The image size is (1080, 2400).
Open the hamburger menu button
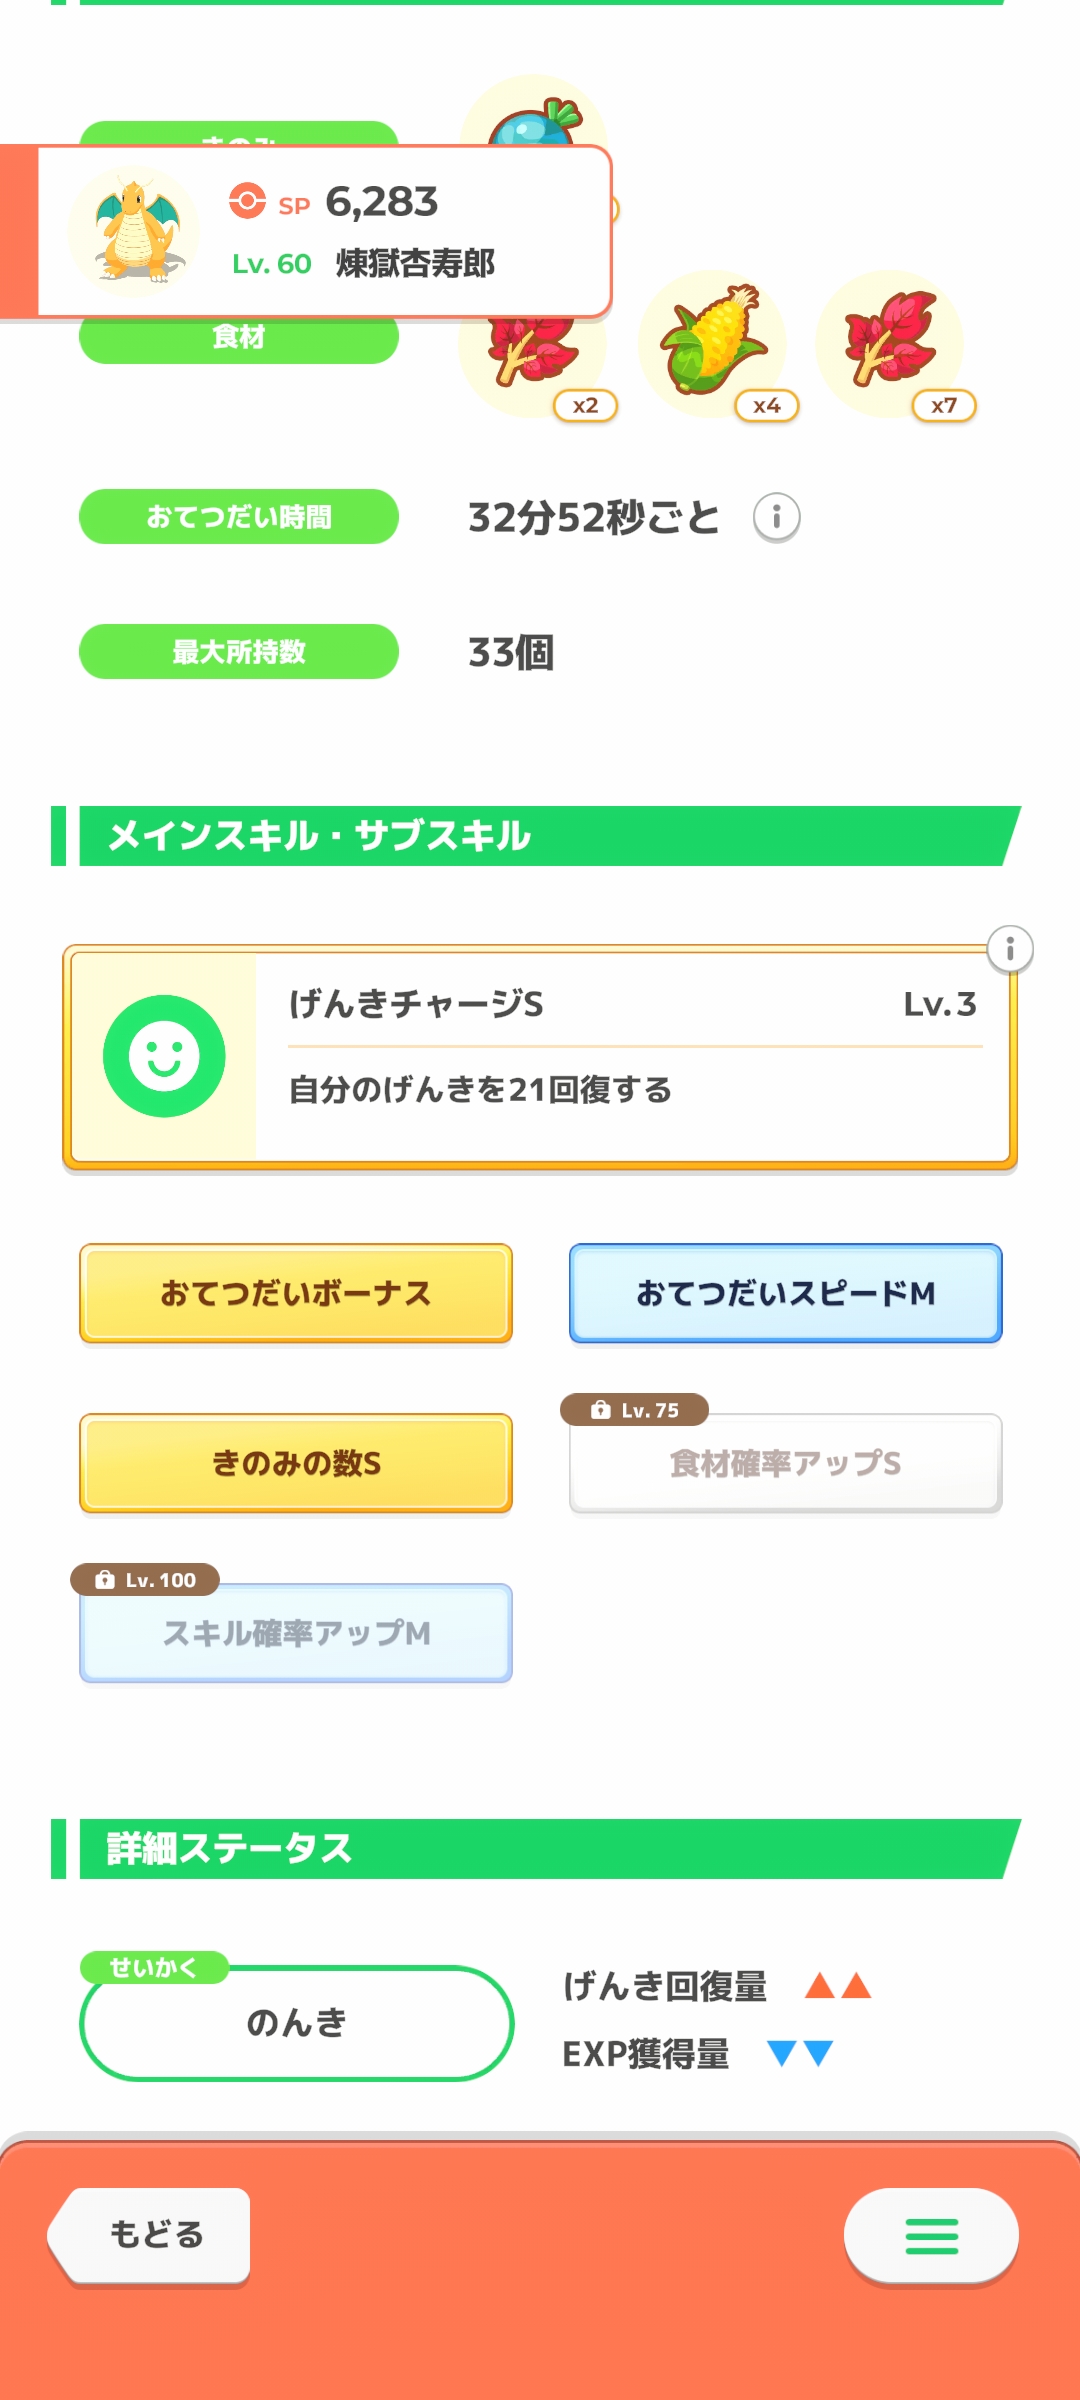pyautogui.click(x=931, y=2236)
